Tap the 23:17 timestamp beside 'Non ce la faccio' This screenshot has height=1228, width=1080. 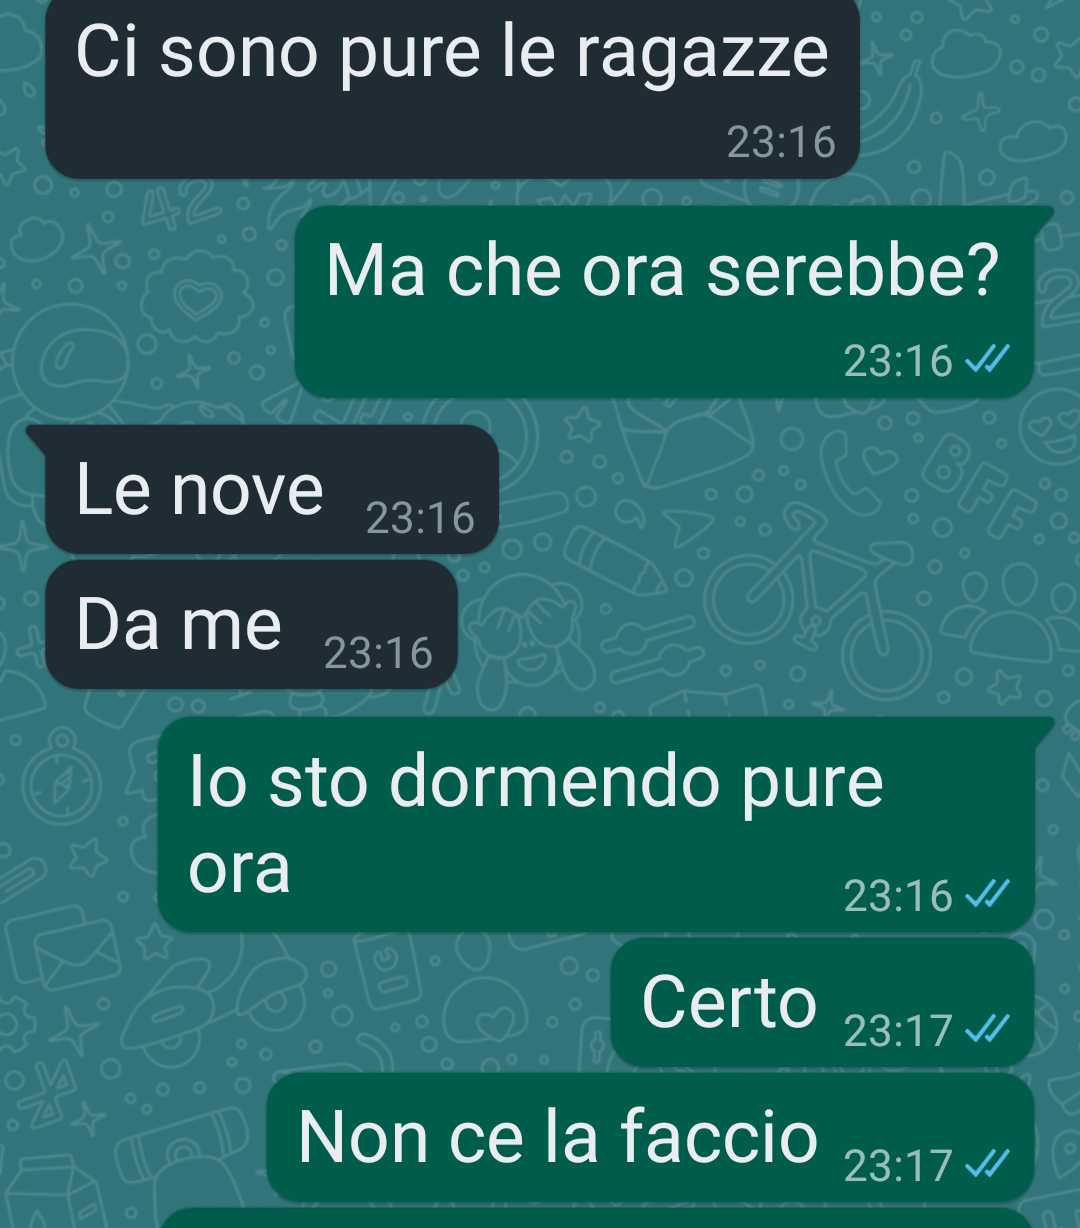[898, 1165]
